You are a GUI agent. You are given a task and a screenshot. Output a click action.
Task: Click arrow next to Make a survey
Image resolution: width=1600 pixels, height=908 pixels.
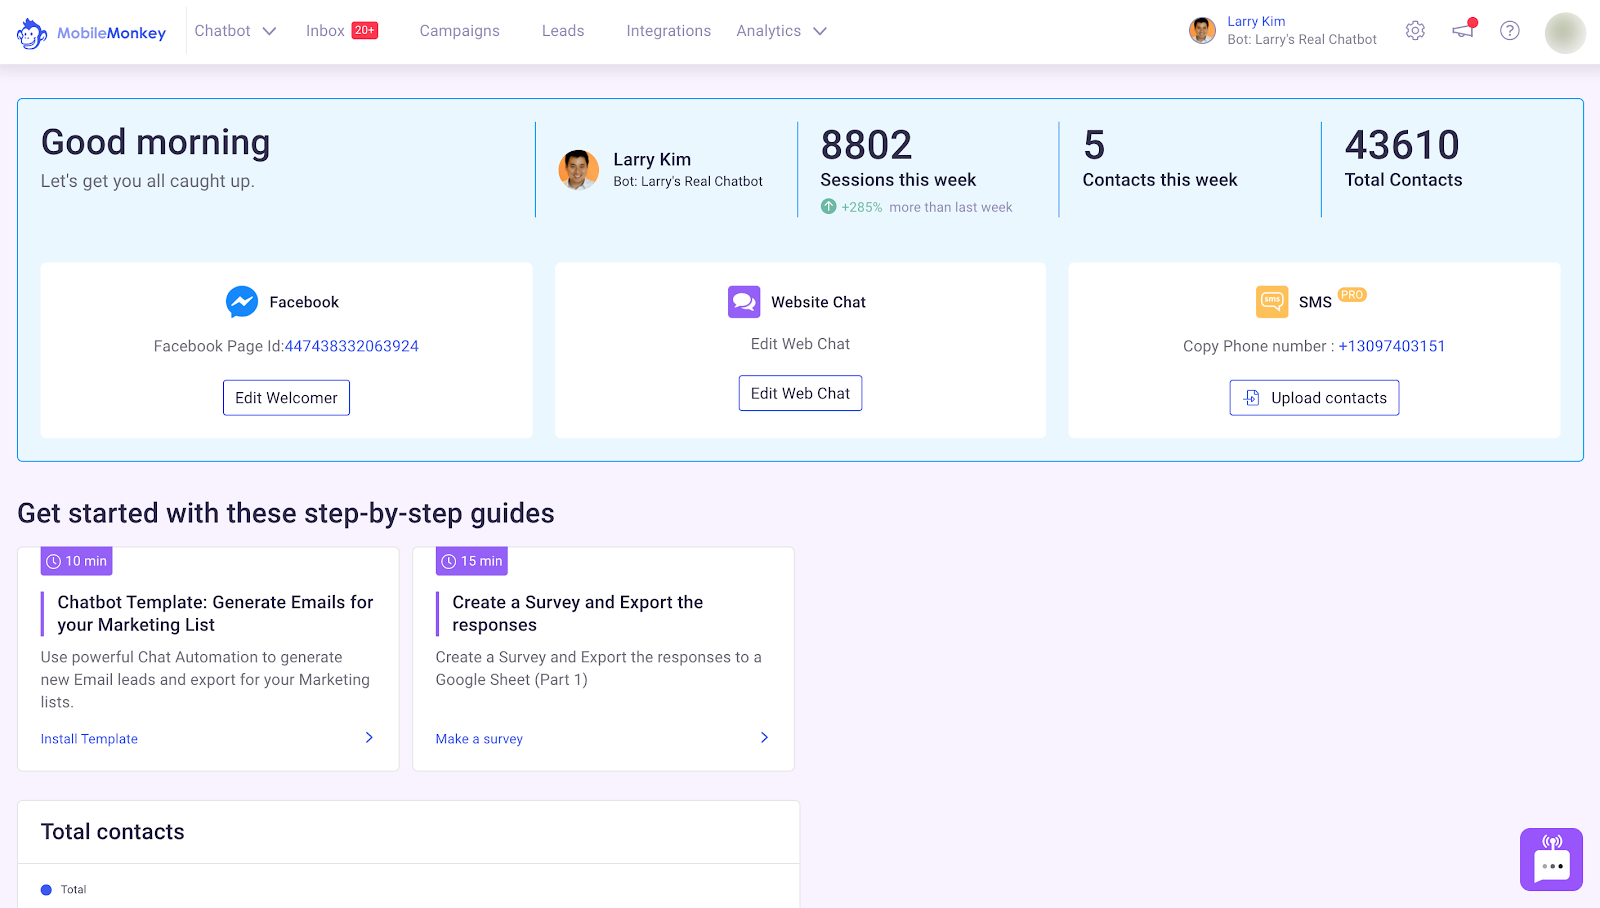tap(764, 738)
